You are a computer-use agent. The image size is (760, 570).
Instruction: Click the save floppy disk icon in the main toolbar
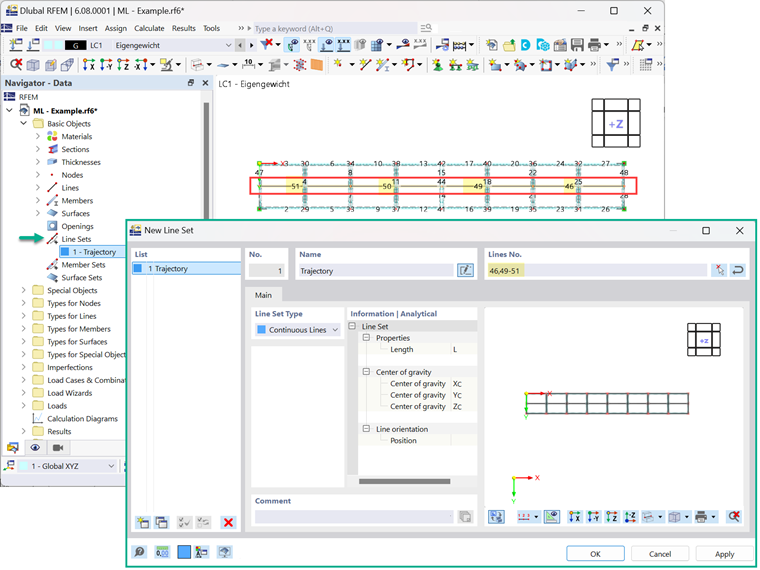pyautogui.click(x=577, y=45)
